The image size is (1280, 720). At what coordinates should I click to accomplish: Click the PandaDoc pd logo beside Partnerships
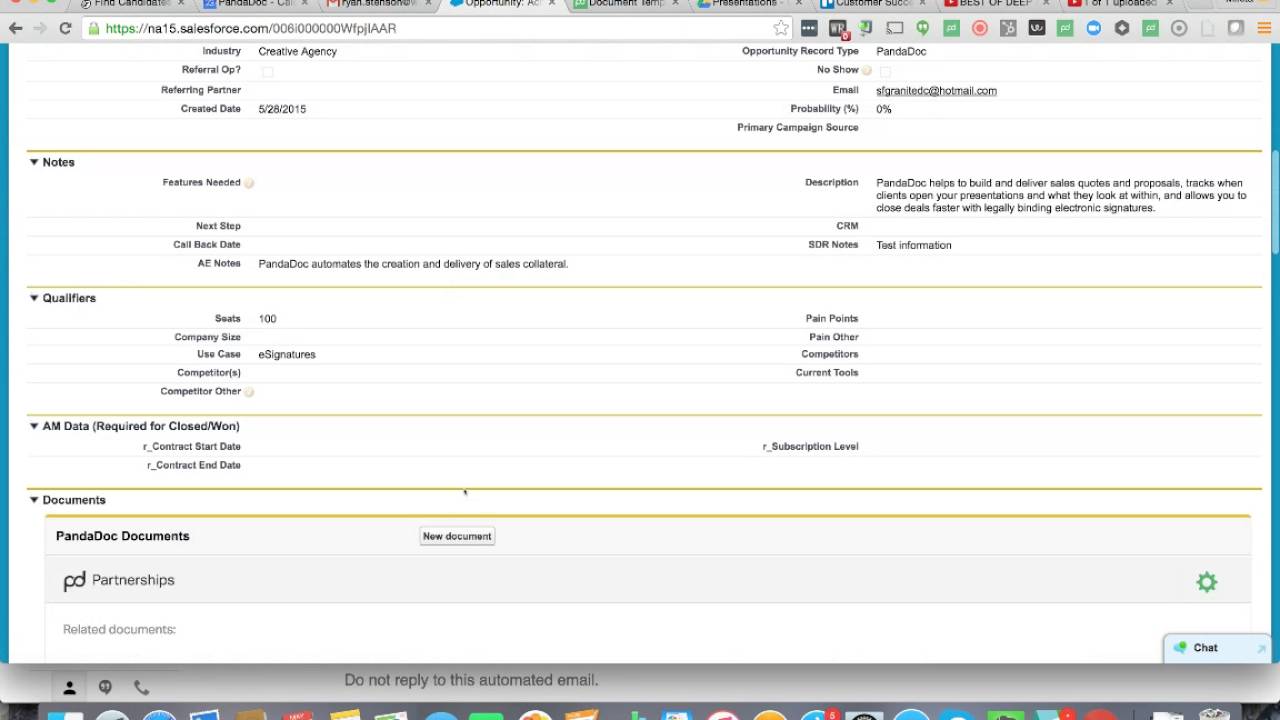[74, 581]
